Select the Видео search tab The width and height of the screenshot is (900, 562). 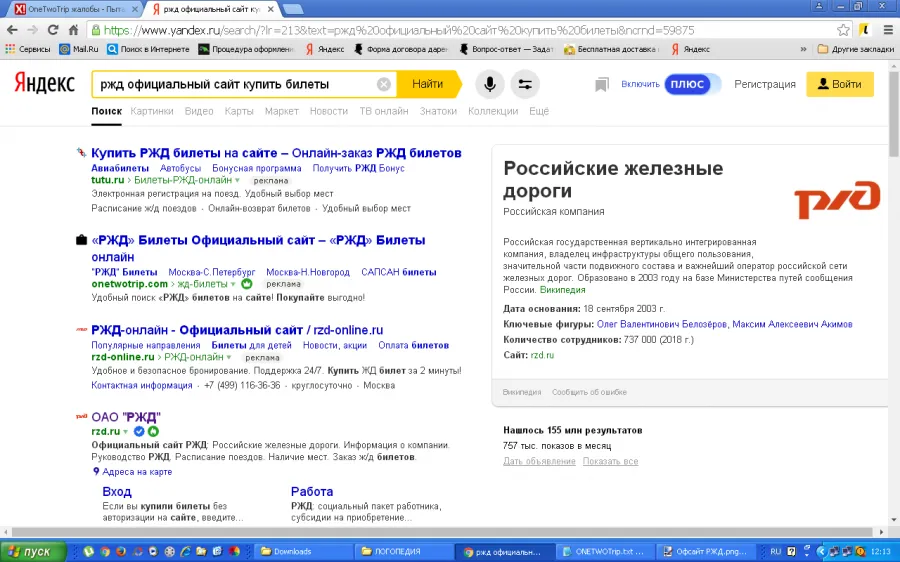click(x=199, y=111)
